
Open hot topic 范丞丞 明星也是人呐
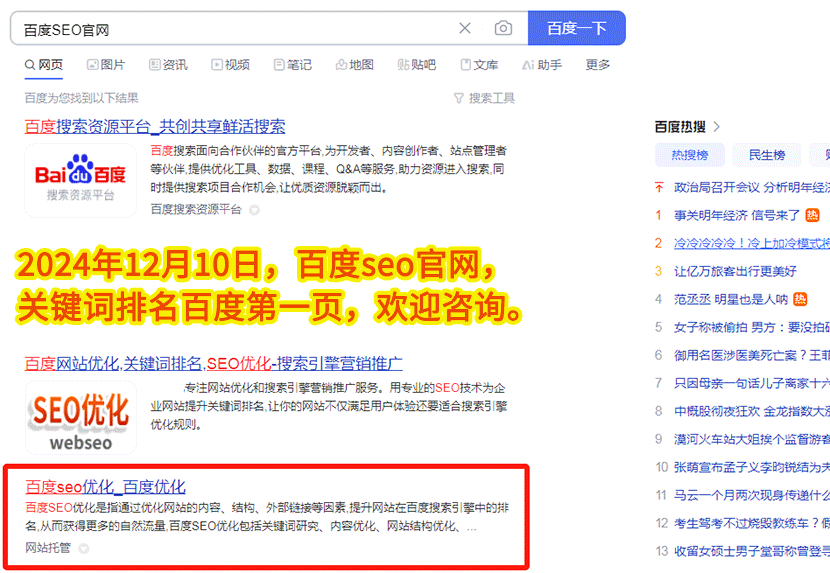coord(731,299)
